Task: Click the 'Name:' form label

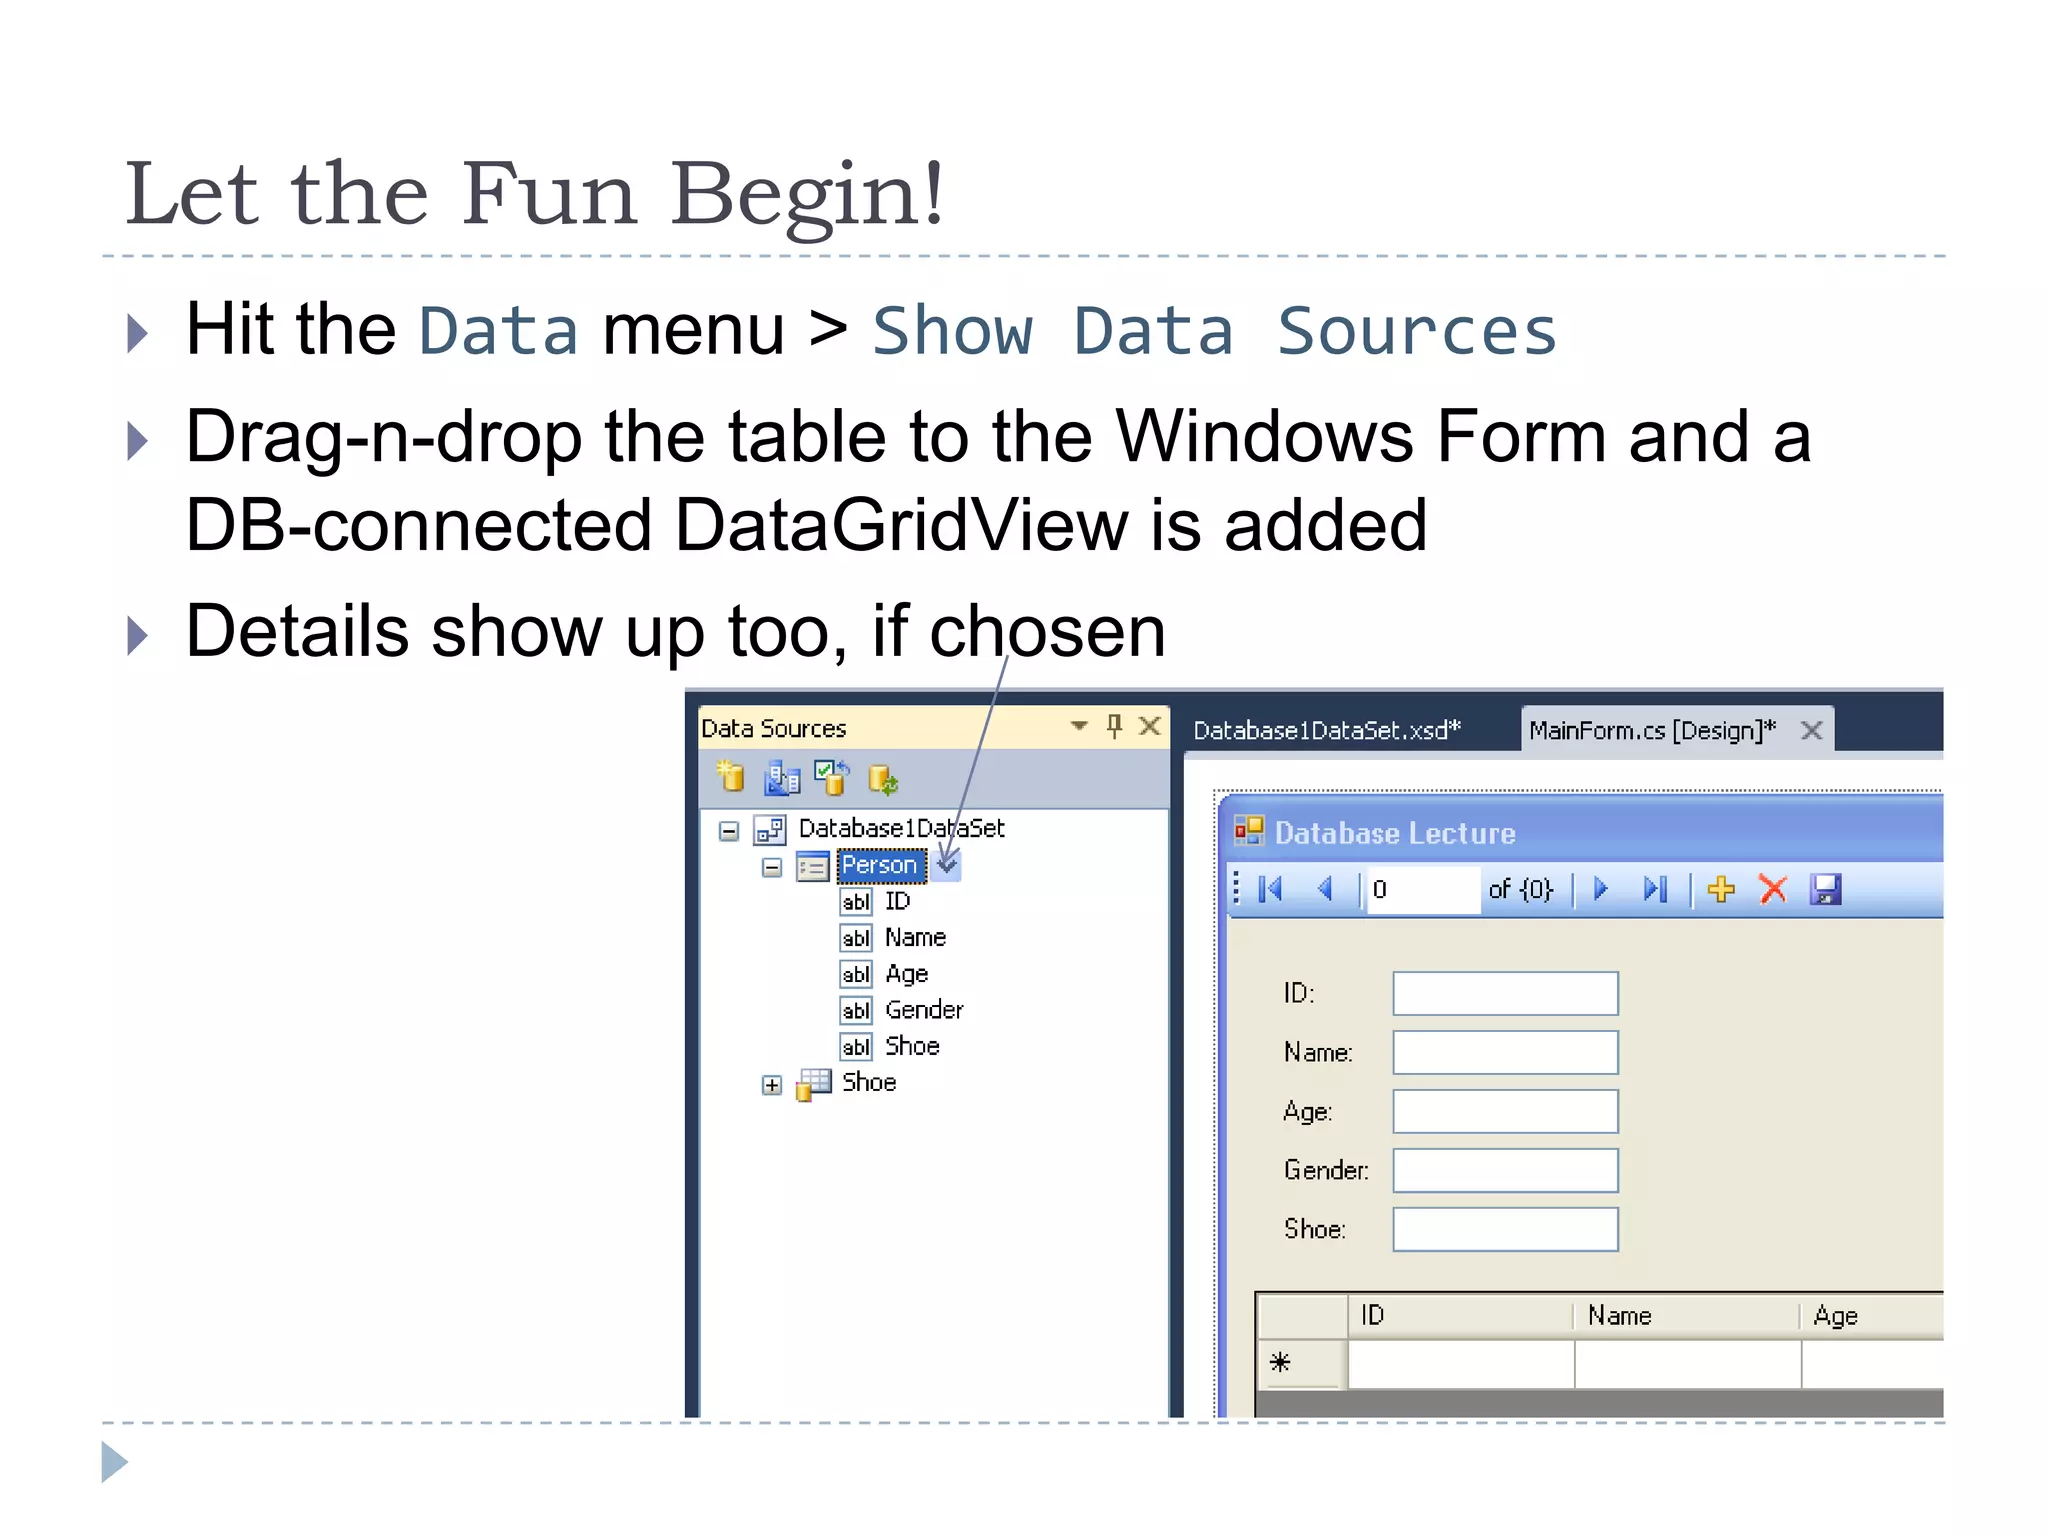Action: tap(1318, 1052)
